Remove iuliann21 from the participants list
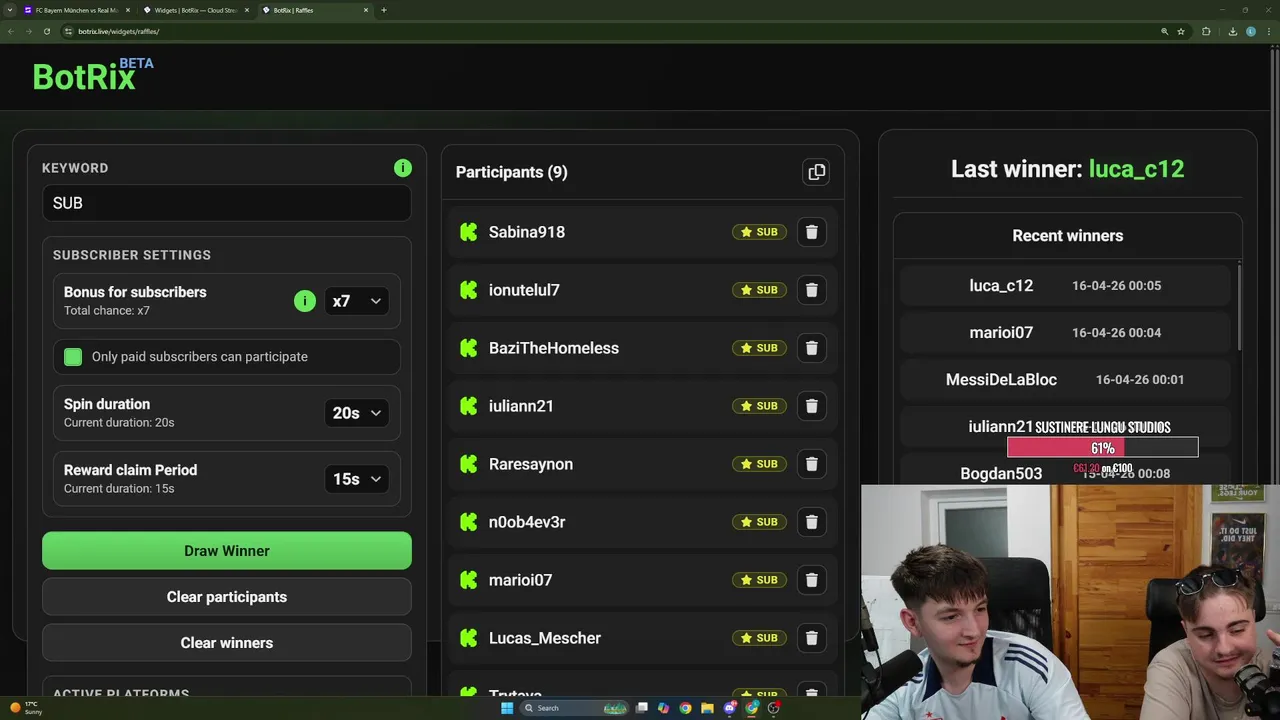This screenshot has width=1280, height=720. 811,406
